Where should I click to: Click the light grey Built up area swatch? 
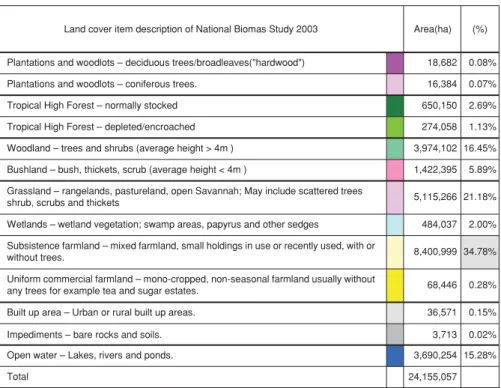click(395, 313)
